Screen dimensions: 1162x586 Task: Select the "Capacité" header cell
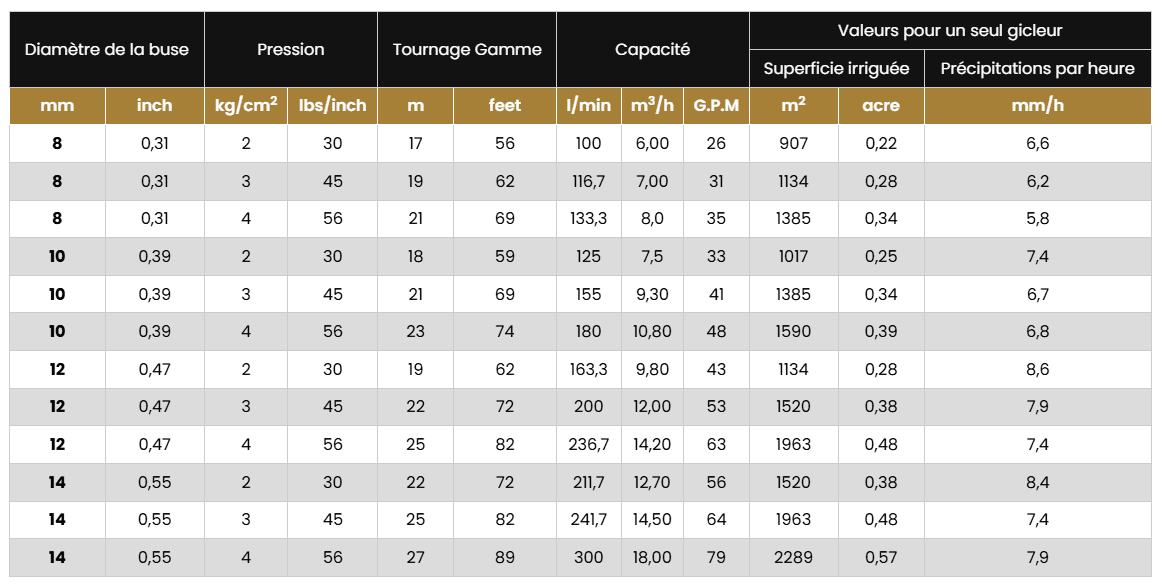pyautogui.click(x=652, y=49)
